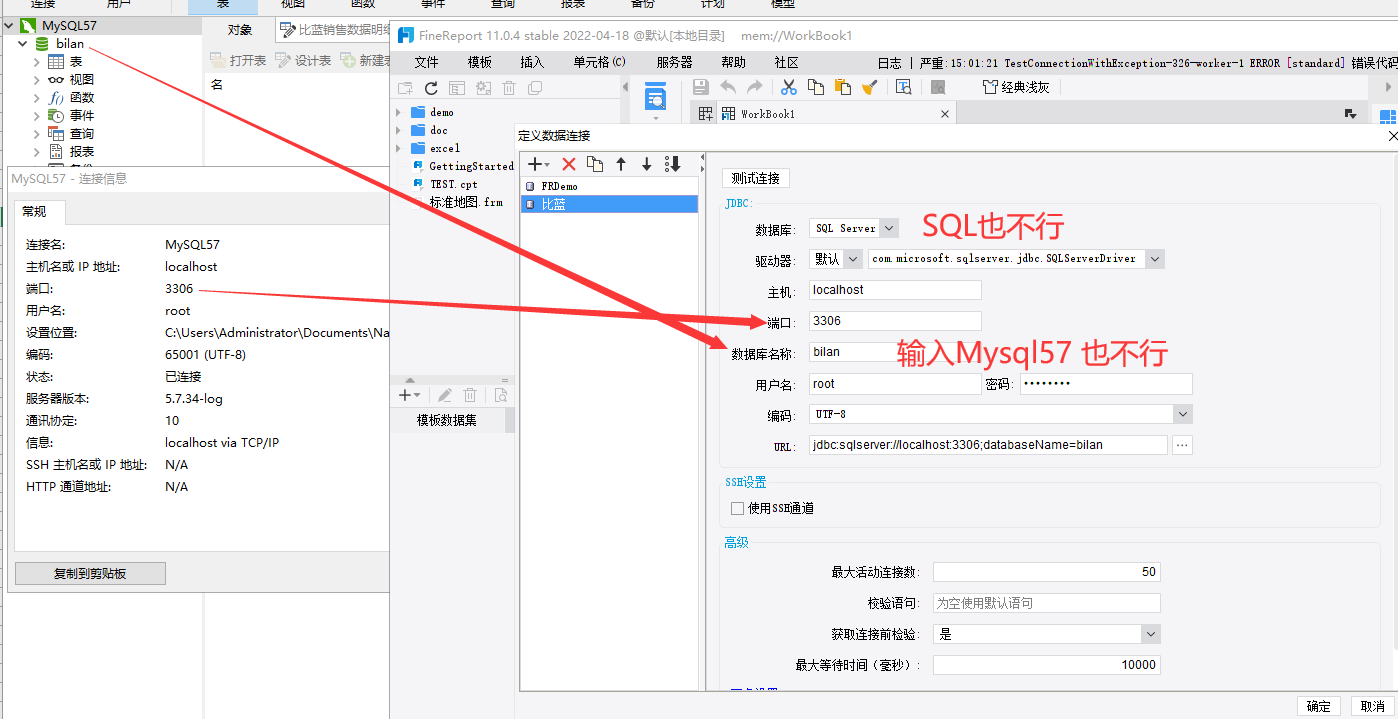Click the new folder icon in file panel
This screenshot has height=719, width=1398.
[405, 88]
